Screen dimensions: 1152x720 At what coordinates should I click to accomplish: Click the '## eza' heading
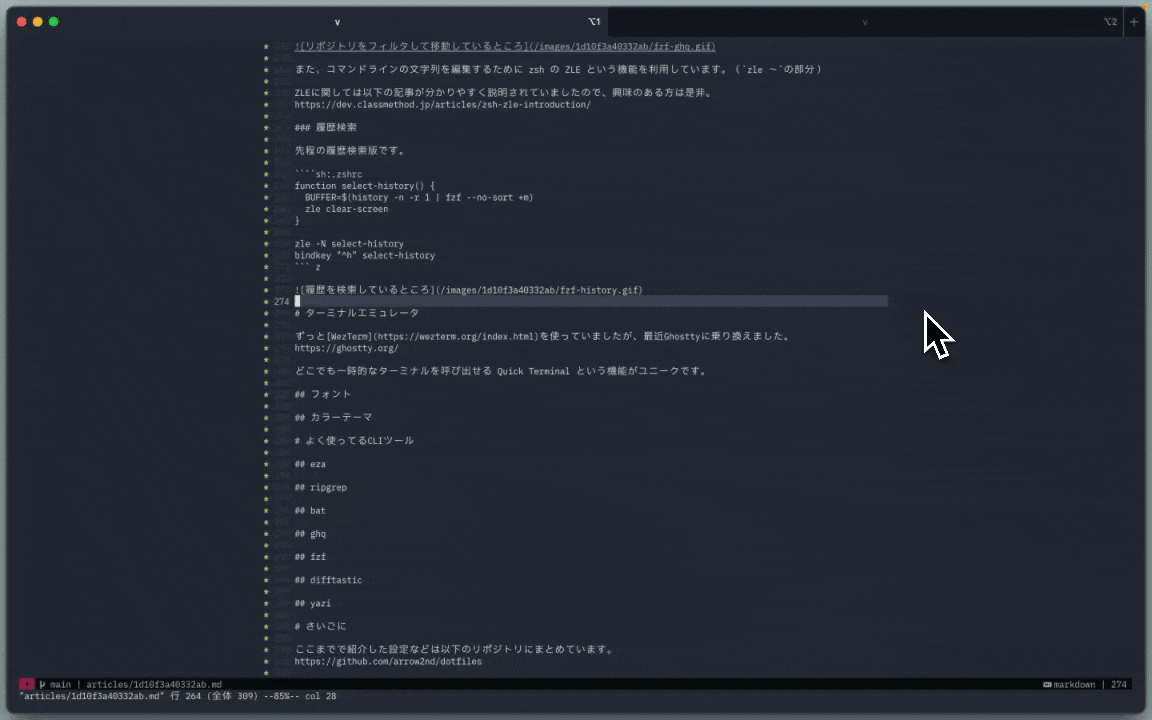tap(310, 464)
